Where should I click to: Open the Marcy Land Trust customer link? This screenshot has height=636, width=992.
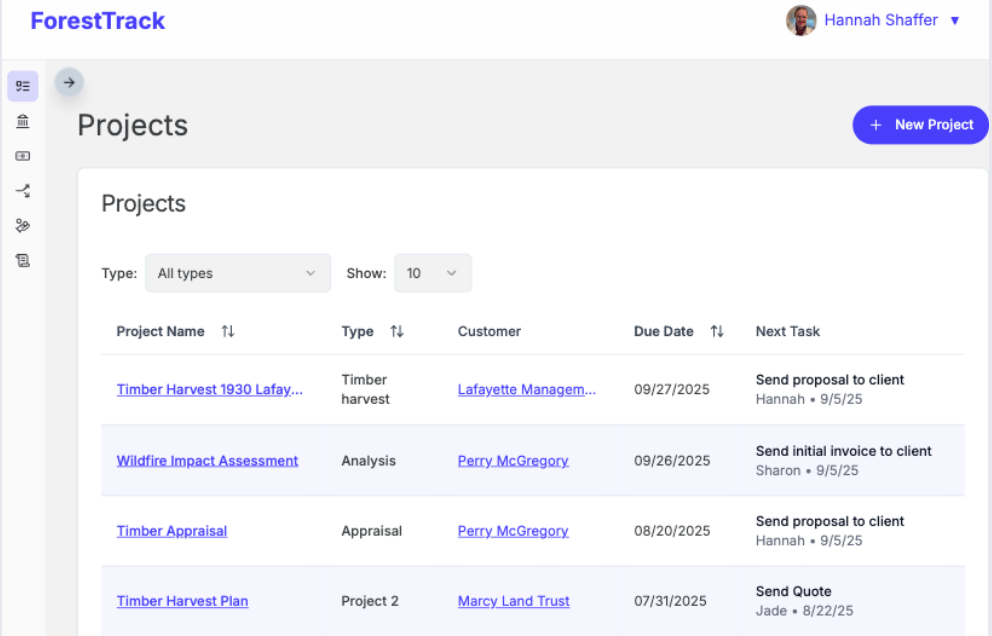coord(513,601)
